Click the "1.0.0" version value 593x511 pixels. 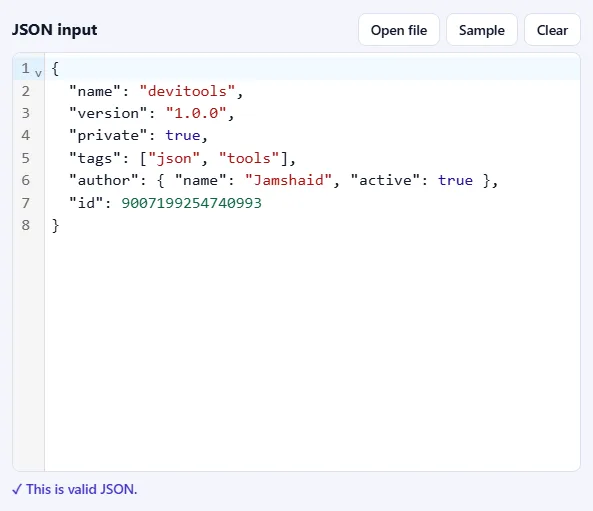(196, 113)
